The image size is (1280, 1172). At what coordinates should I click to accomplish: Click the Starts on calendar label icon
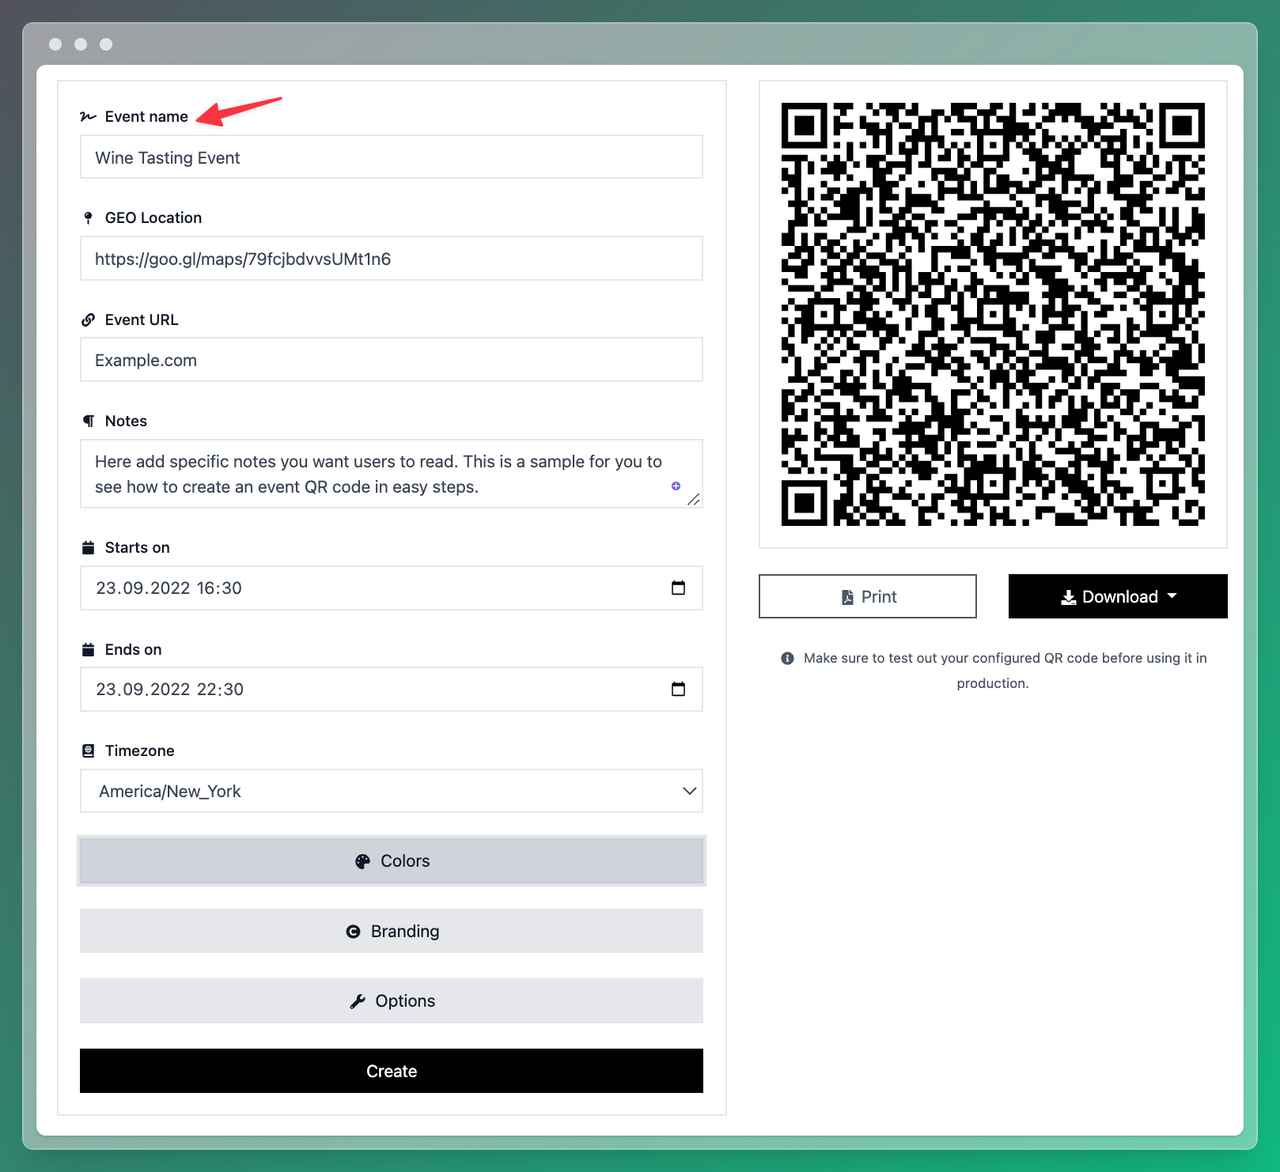[x=88, y=548]
